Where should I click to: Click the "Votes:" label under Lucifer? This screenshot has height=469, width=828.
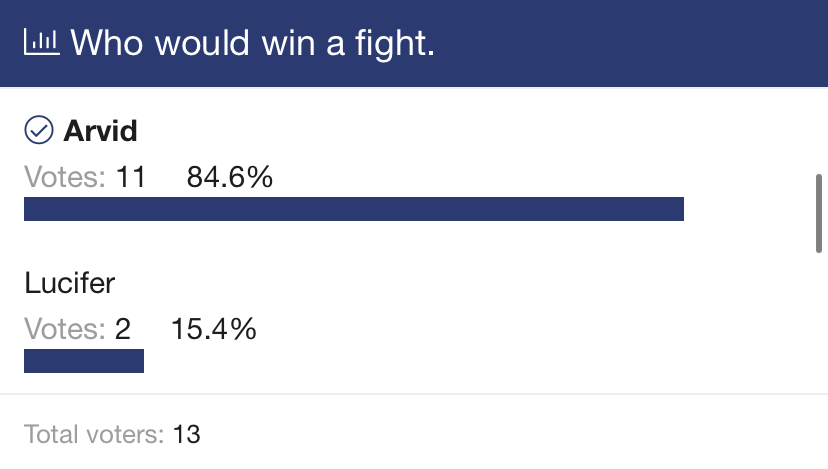[x=65, y=329]
